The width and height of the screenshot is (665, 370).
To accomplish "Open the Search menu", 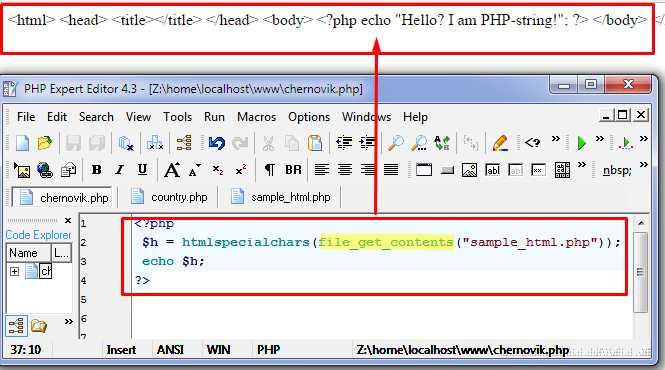I will [x=96, y=117].
